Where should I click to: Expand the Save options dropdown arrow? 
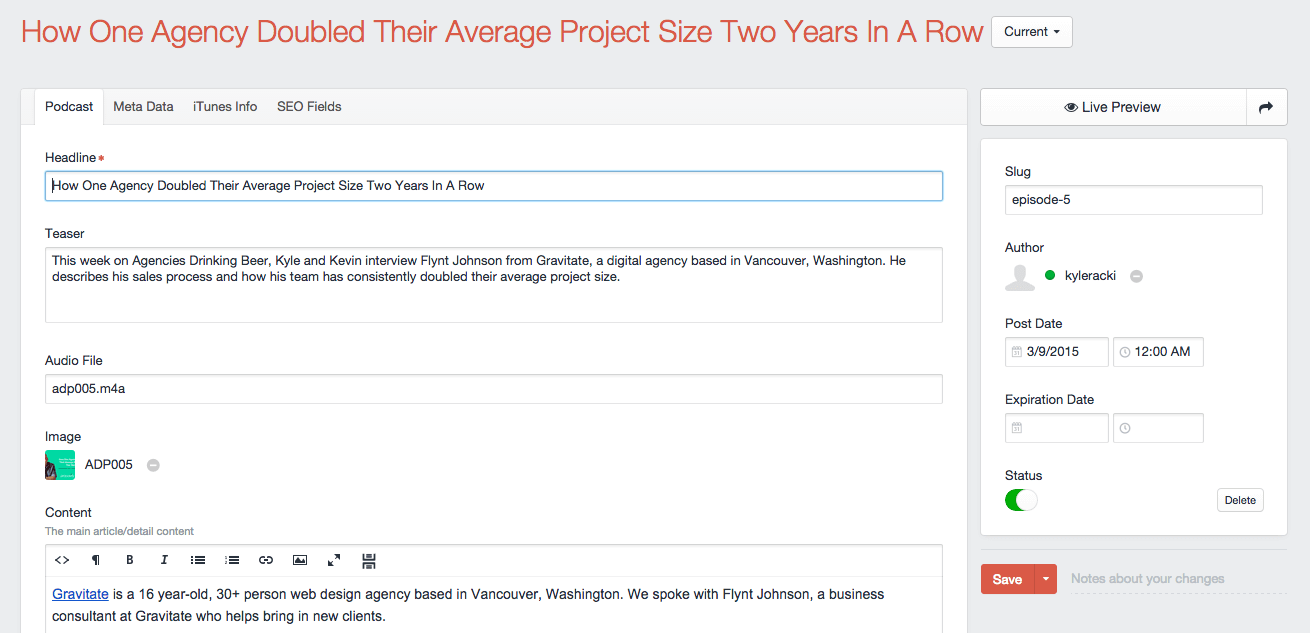click(1046, 579)
